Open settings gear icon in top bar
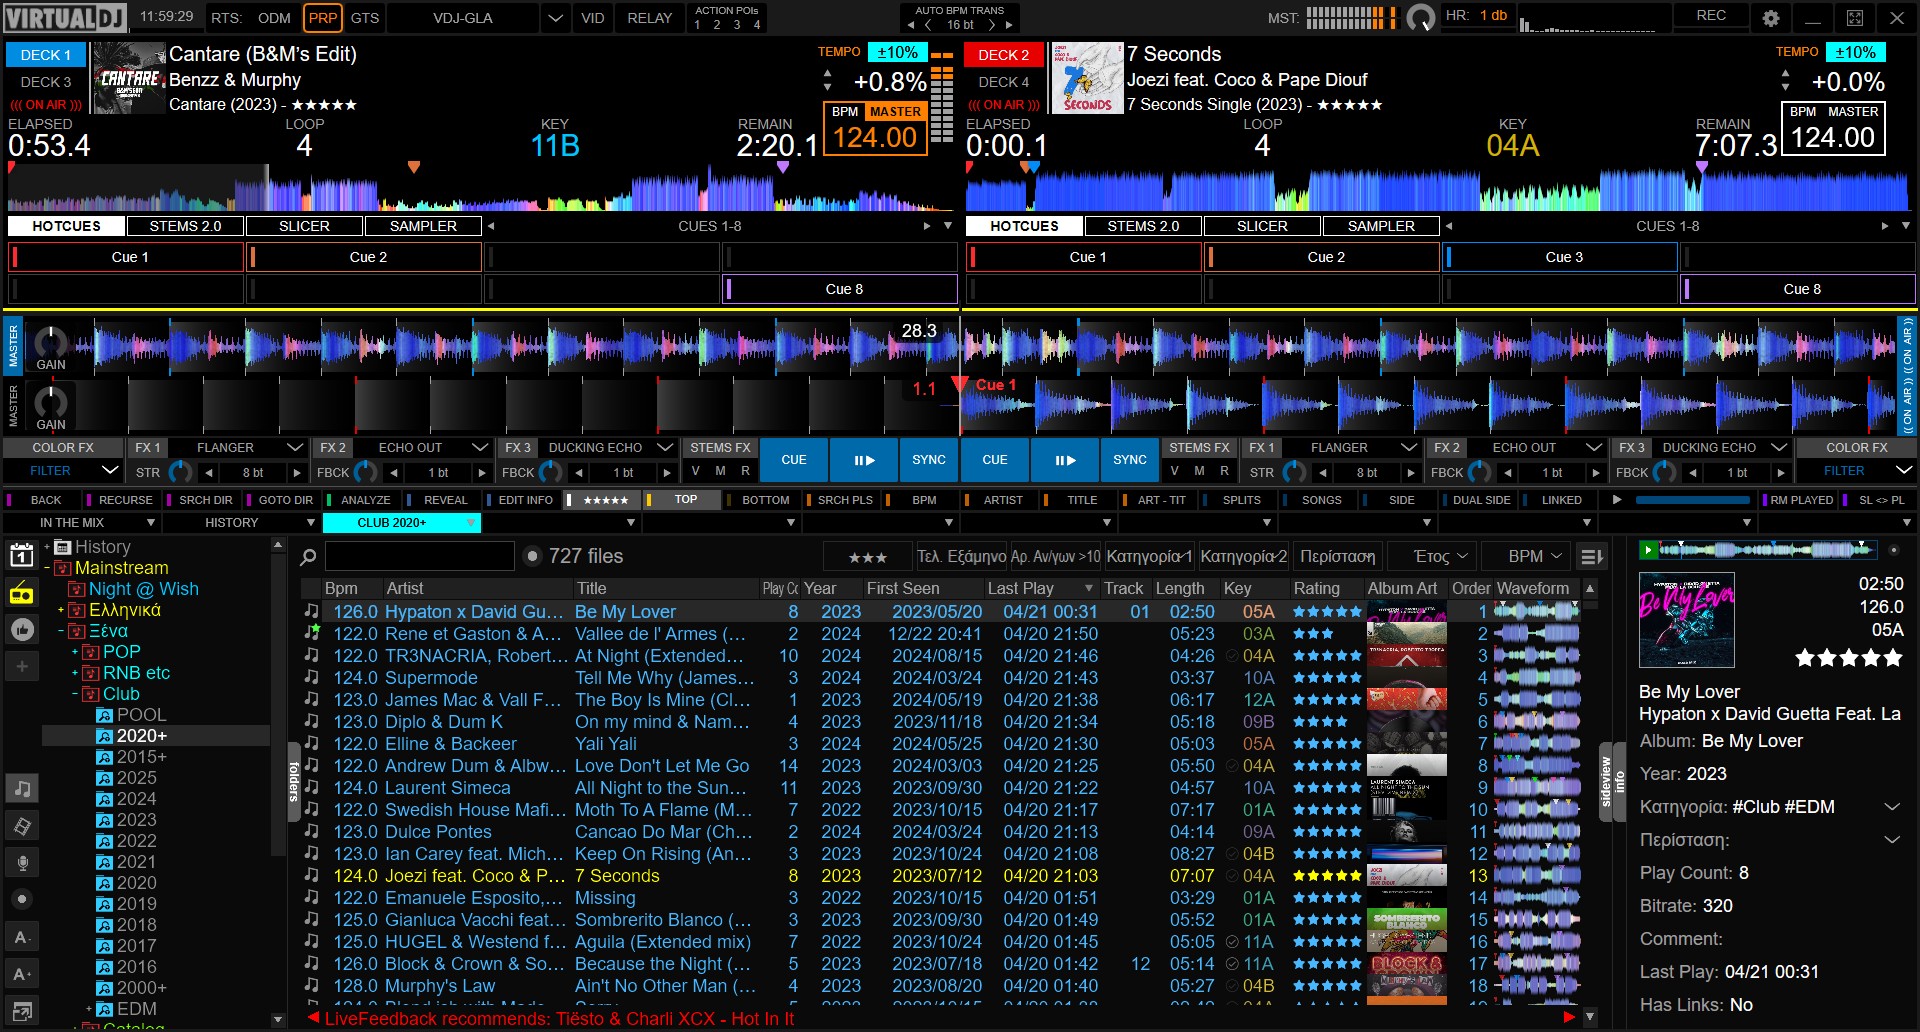Viewport: 1920px width, 1032px height. 1771,18
